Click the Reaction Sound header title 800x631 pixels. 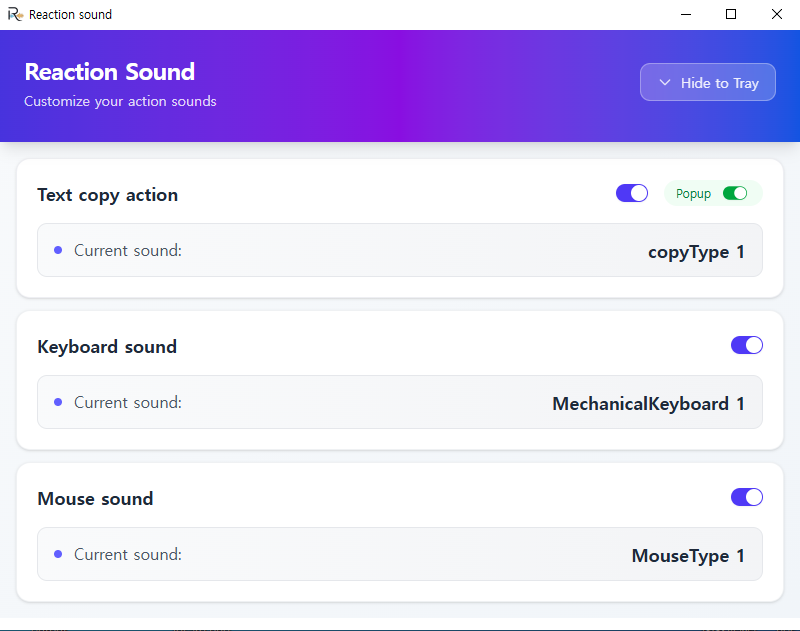point(109,72)
